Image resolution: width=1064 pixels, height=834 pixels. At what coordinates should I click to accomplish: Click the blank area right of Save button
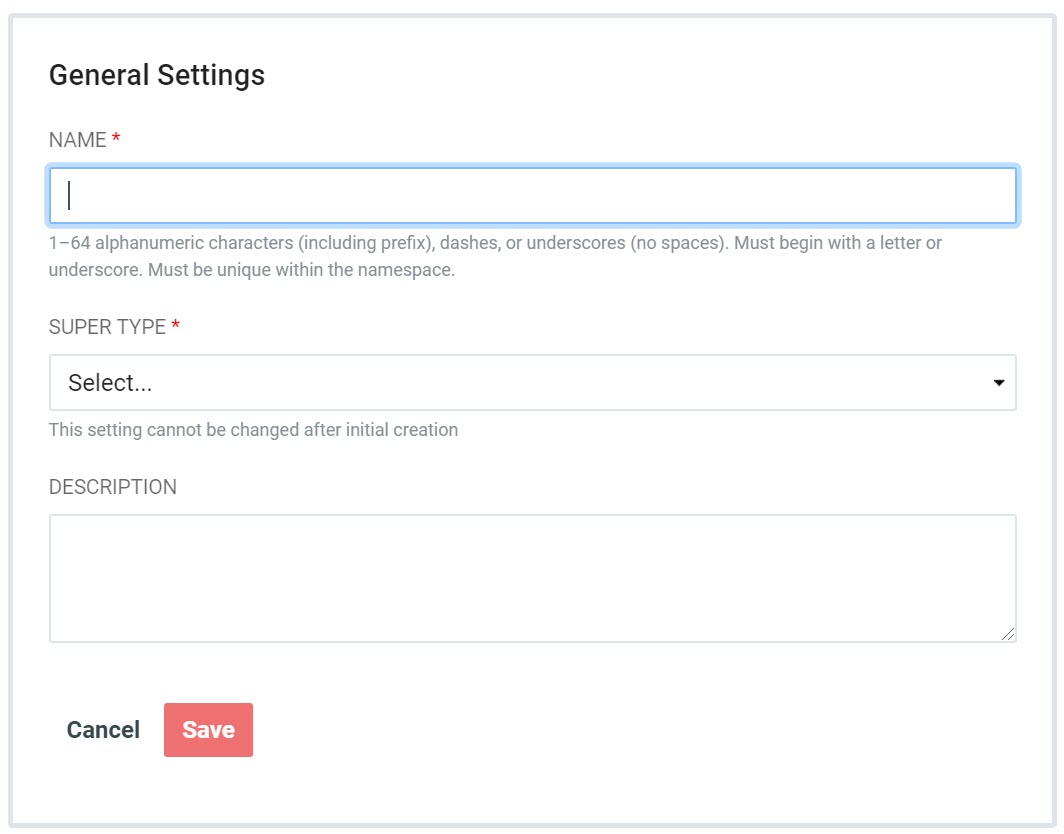coord(600,730)
